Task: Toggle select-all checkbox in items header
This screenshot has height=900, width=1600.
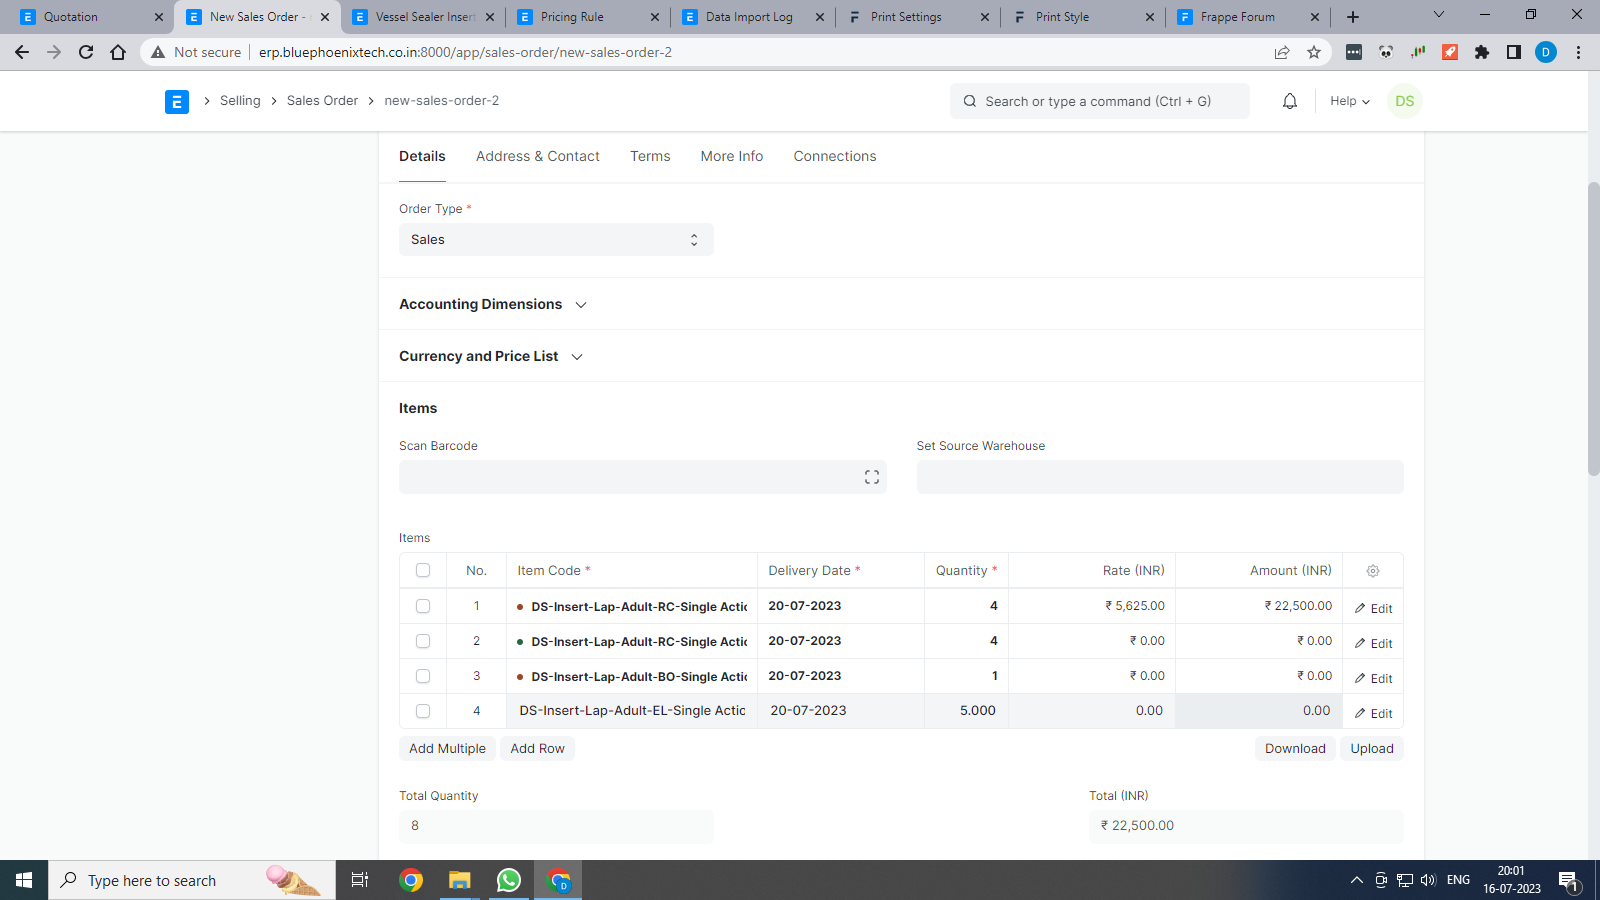Action: click(423, 570)
